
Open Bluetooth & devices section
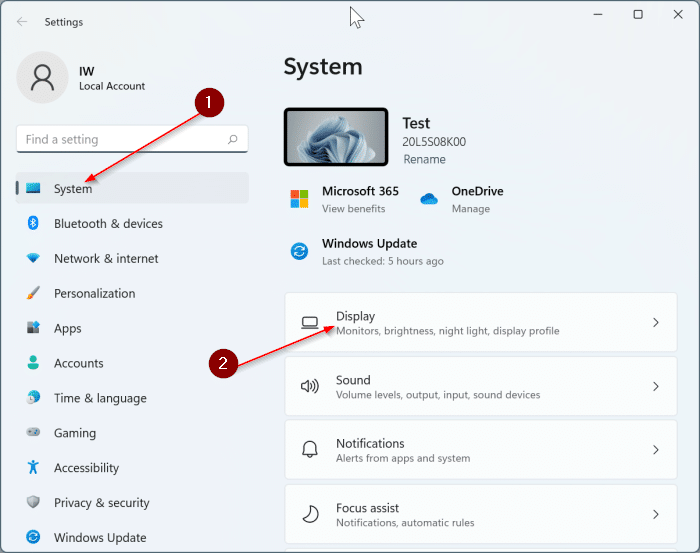[132, 223]
